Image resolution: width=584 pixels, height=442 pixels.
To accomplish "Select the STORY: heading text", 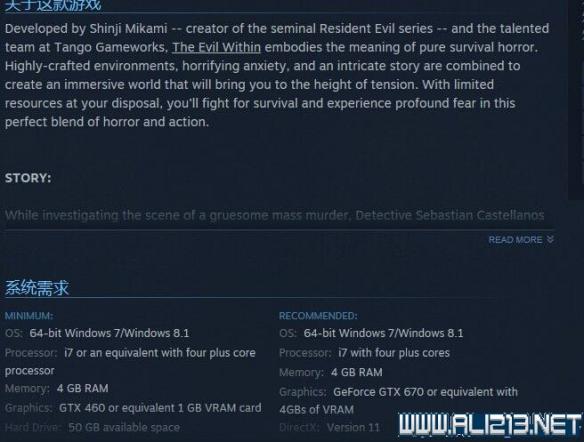I will coord(28,178).
